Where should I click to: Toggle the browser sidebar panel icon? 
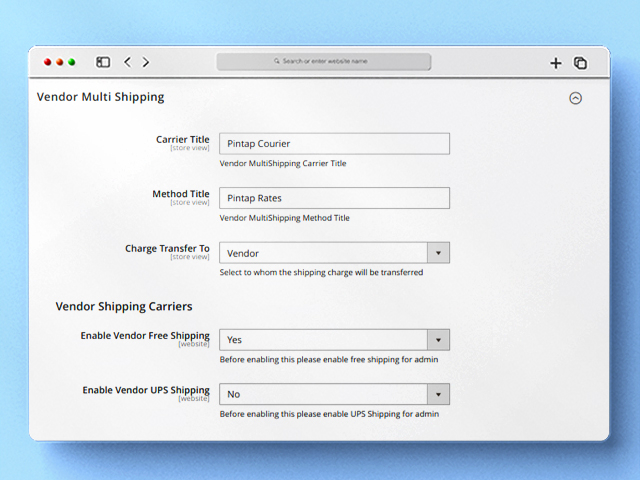click(x=103, y=62)
